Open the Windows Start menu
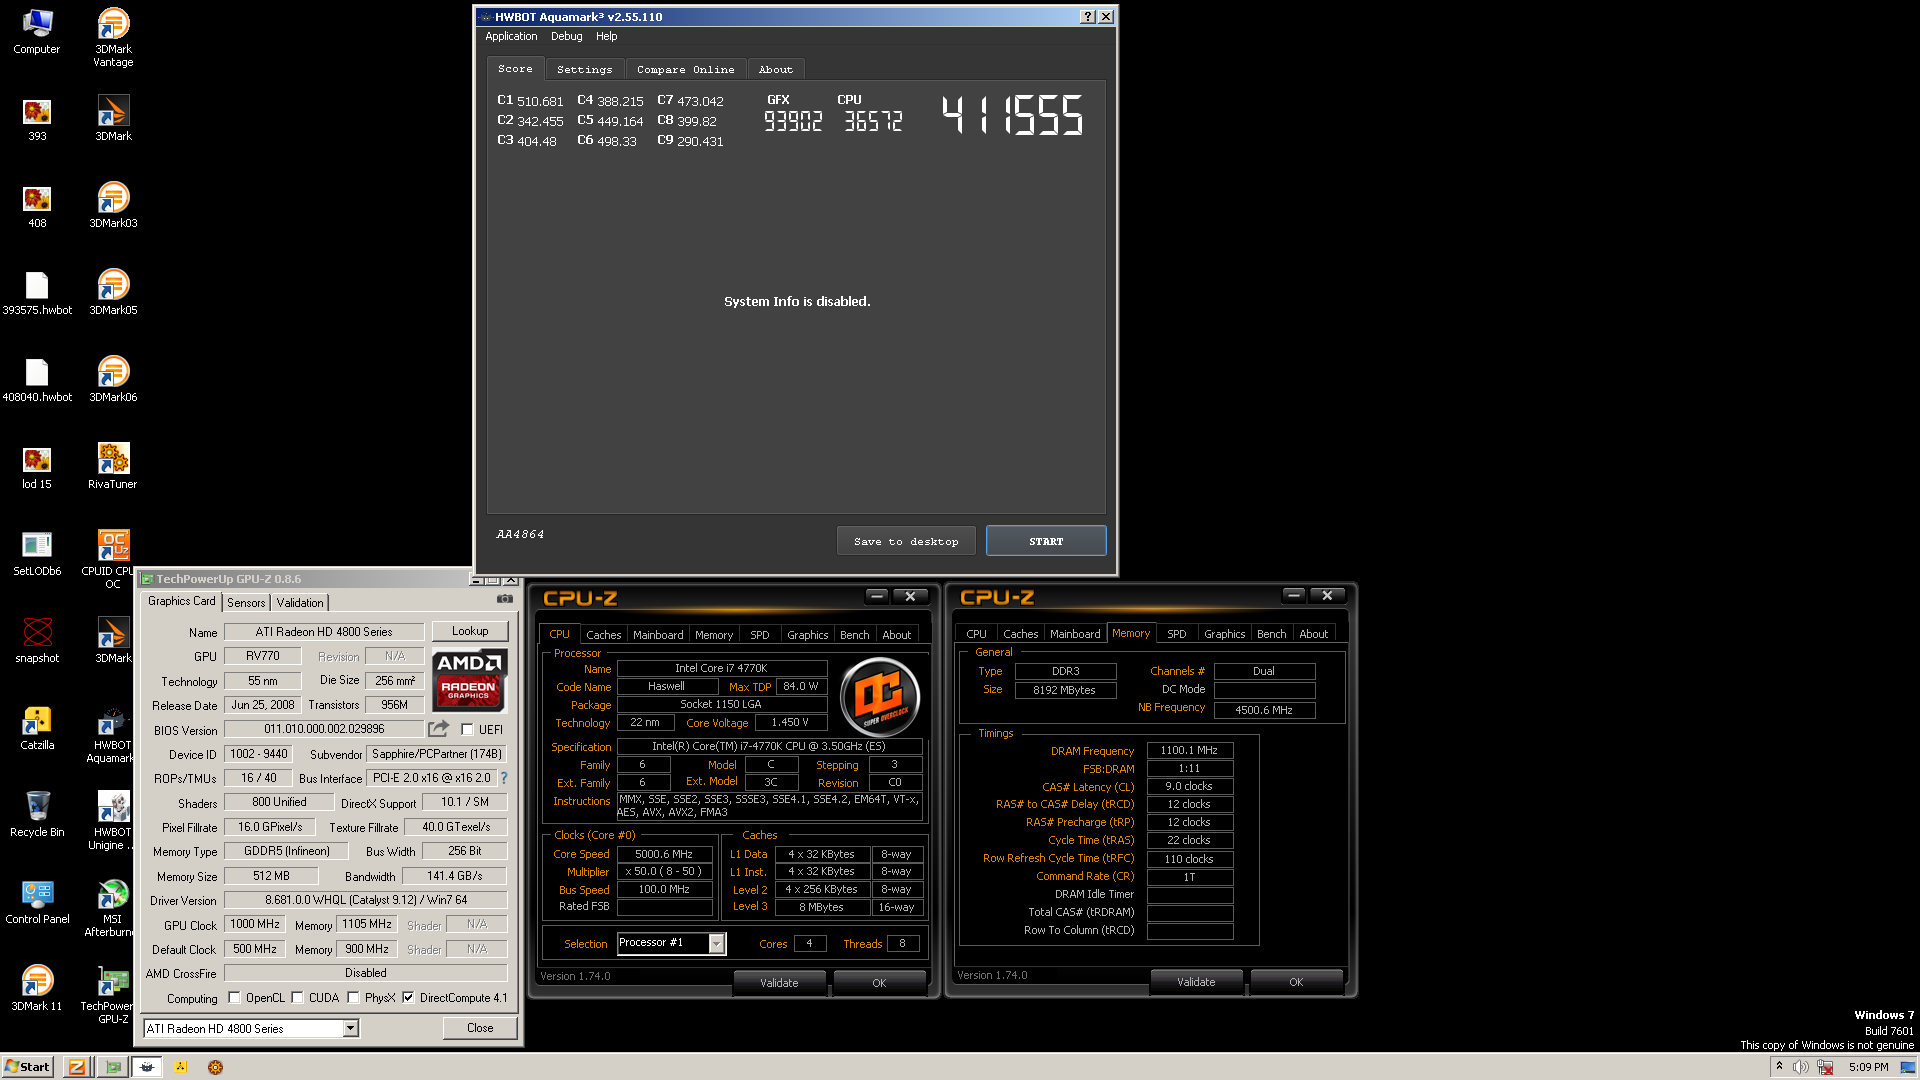Image resolution: width=1920 pixels, height=1080 pixels. pyautogui.click(x=27, y=1067)
